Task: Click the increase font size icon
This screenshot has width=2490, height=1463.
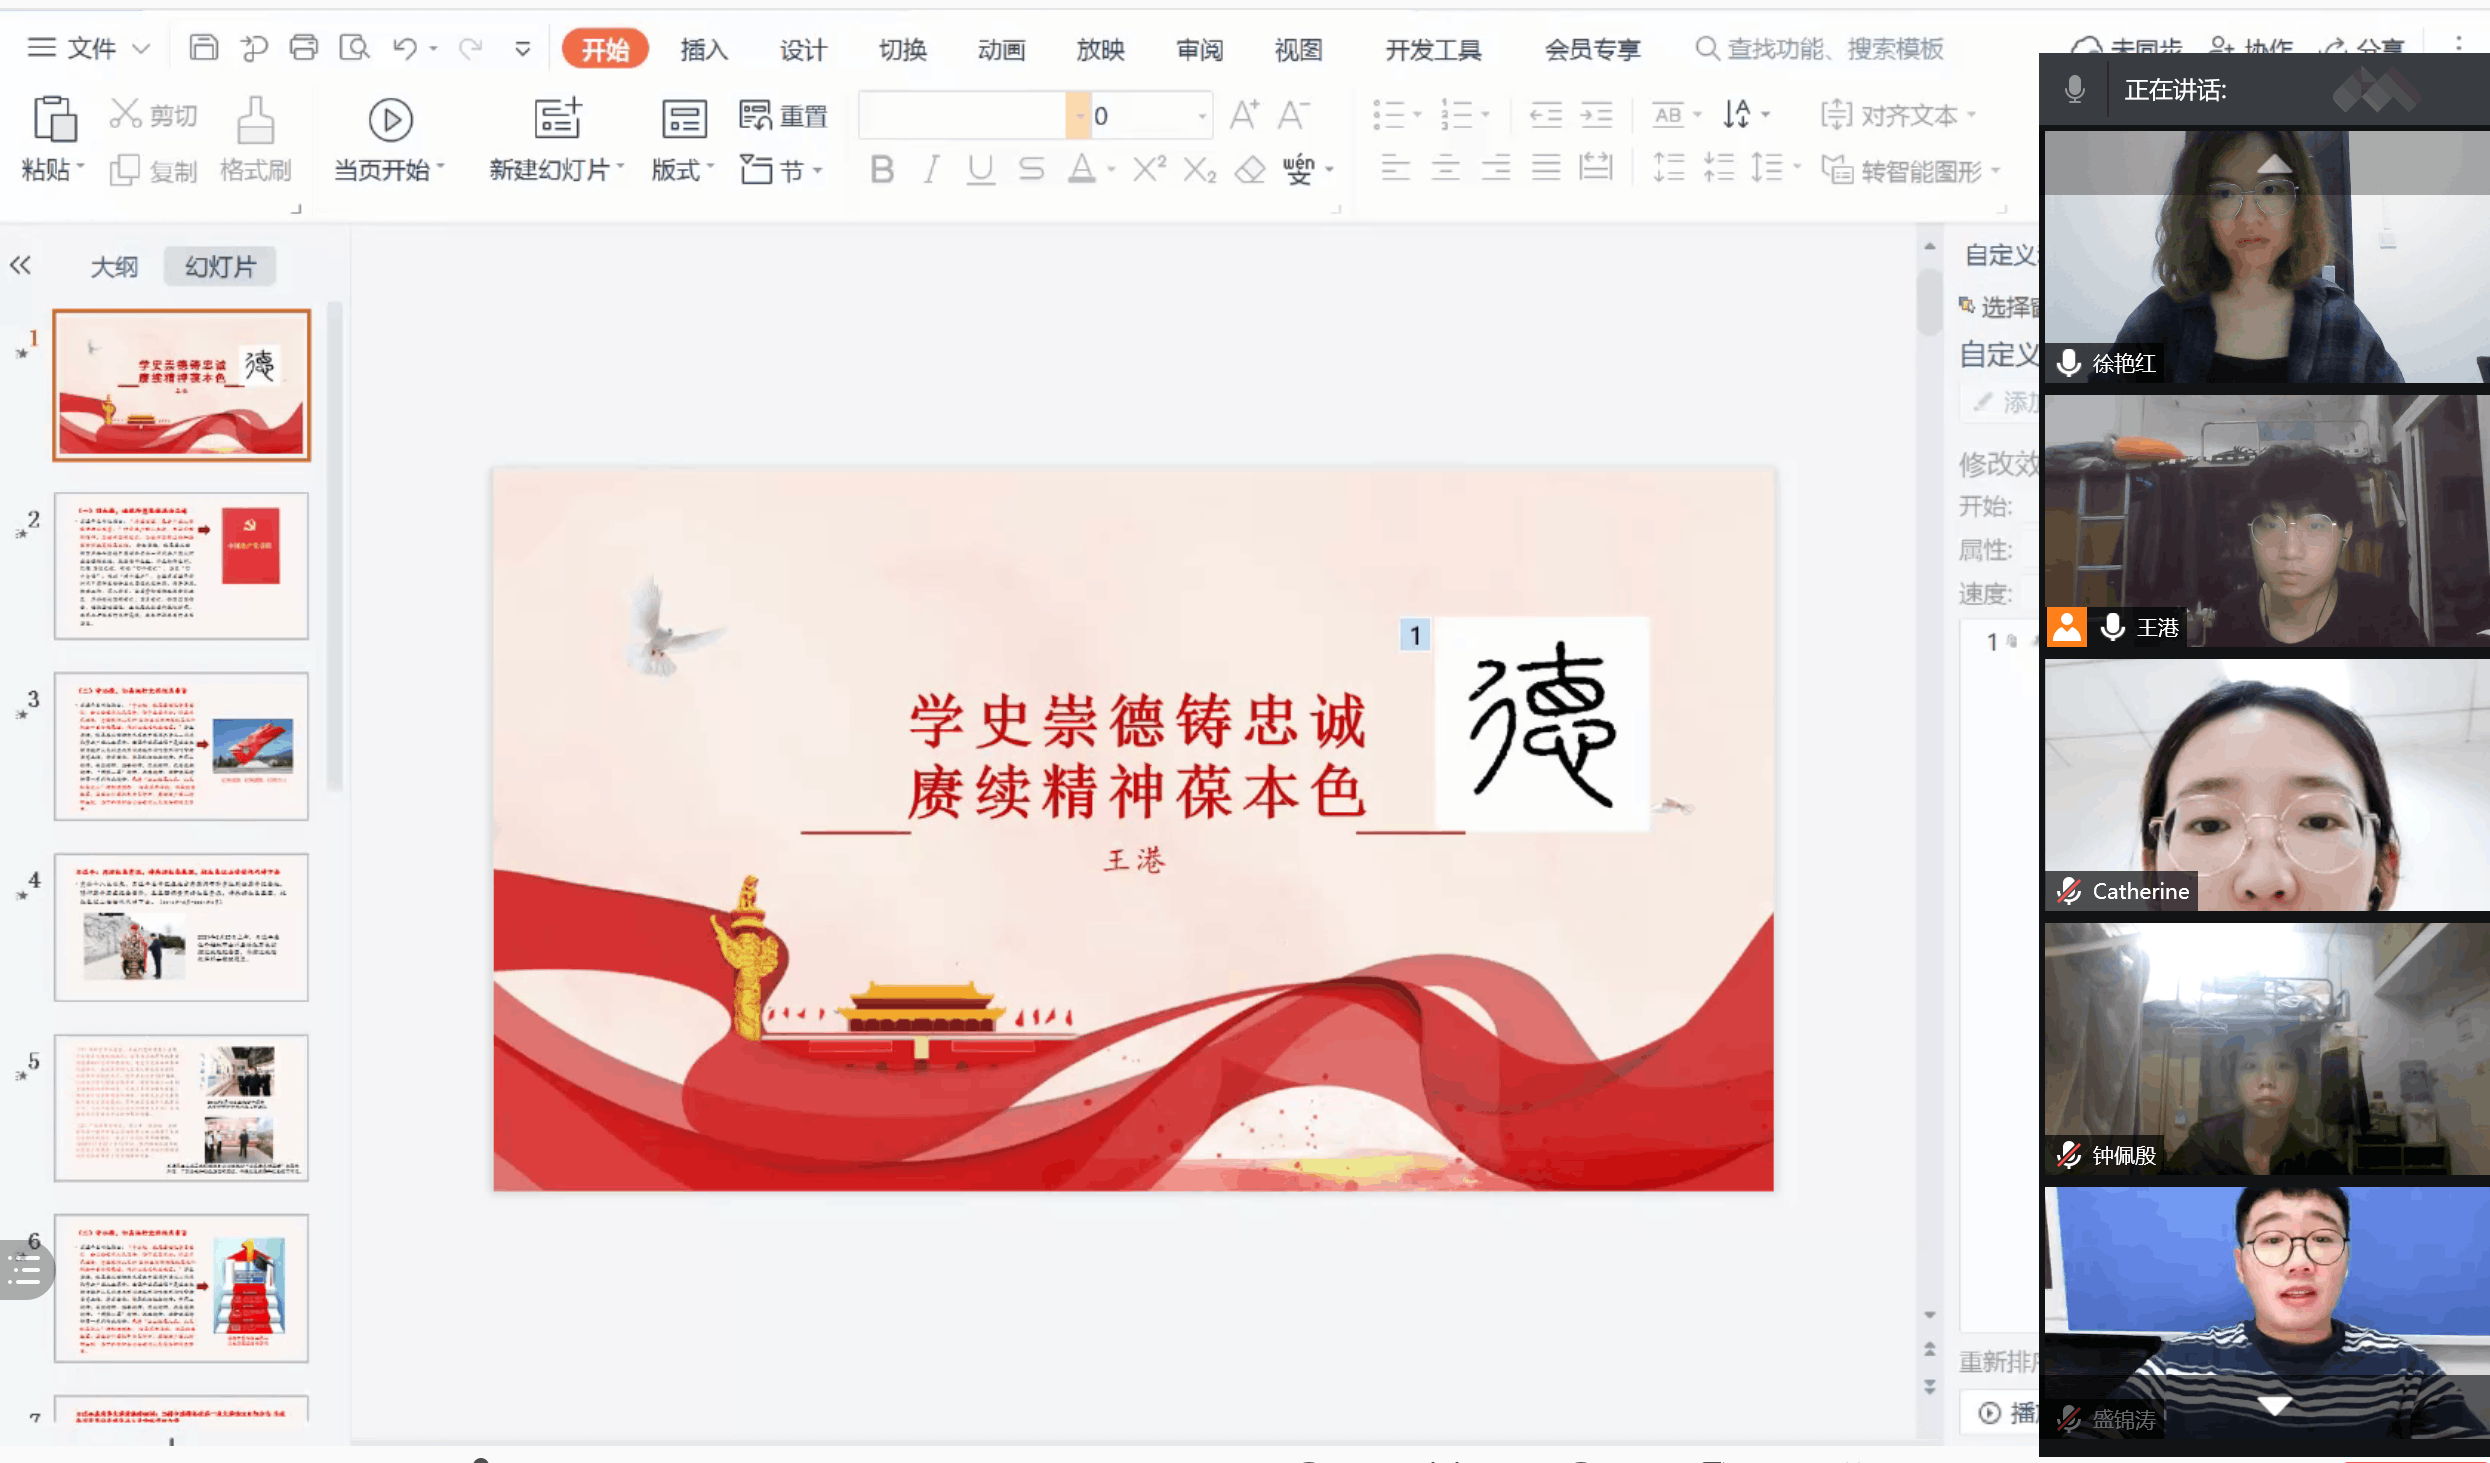Action: (x=1243, y=115)
